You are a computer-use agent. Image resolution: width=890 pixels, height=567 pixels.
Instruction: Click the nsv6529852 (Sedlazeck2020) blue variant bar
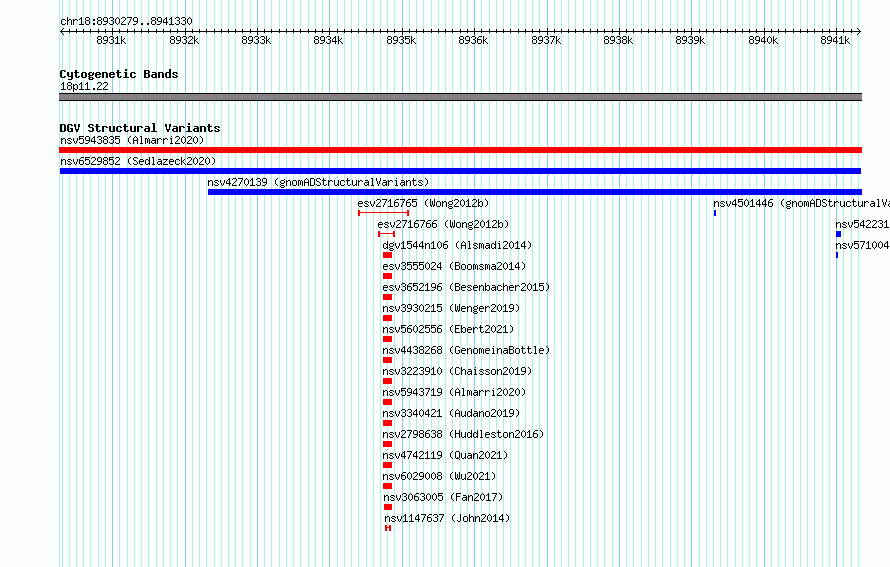[x=460, y=171]
